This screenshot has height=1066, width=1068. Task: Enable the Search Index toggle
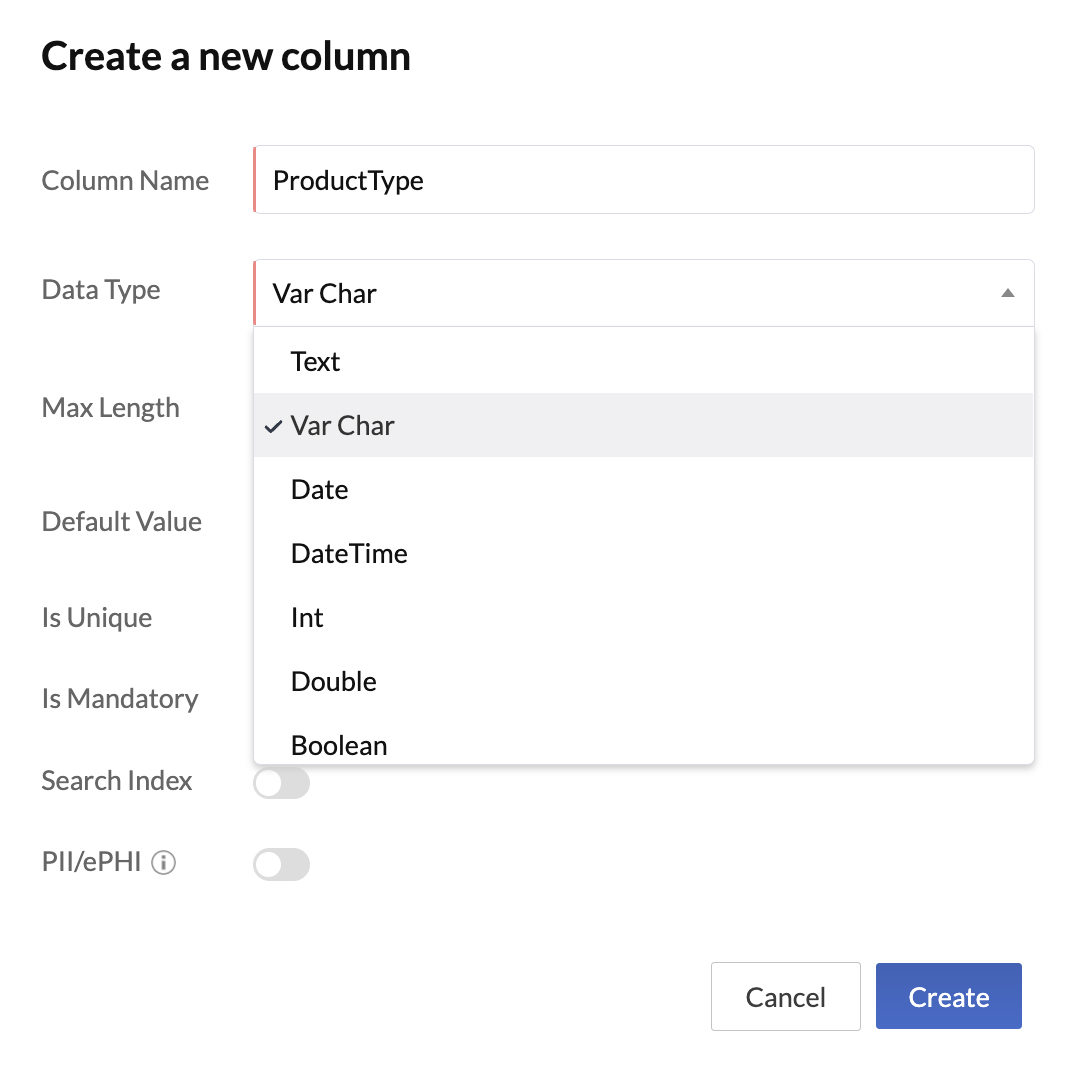pos(281,783)
